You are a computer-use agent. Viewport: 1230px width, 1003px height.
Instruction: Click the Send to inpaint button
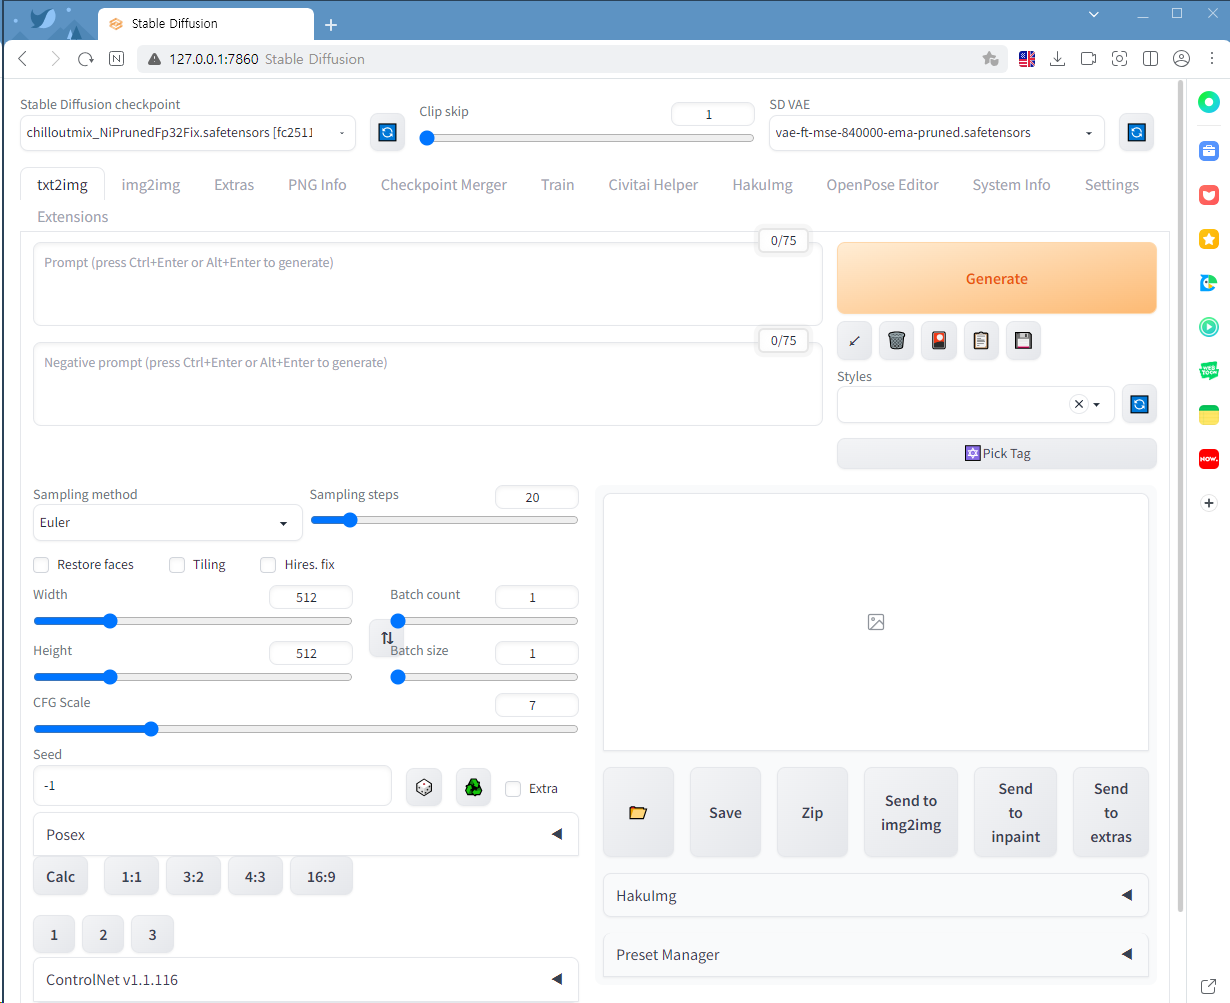point(1015,813)
